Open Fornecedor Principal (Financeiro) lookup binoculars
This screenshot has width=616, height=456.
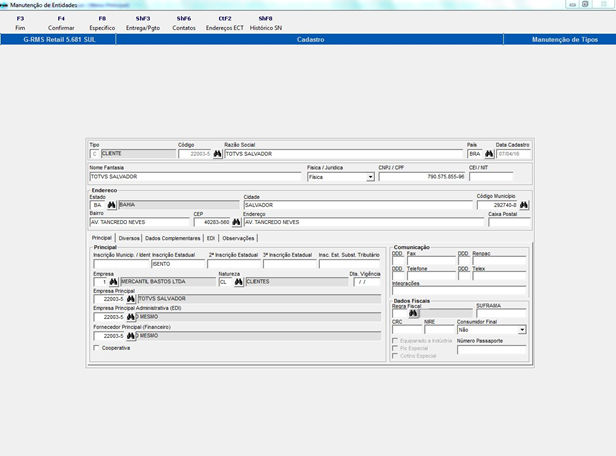[131, 336]
